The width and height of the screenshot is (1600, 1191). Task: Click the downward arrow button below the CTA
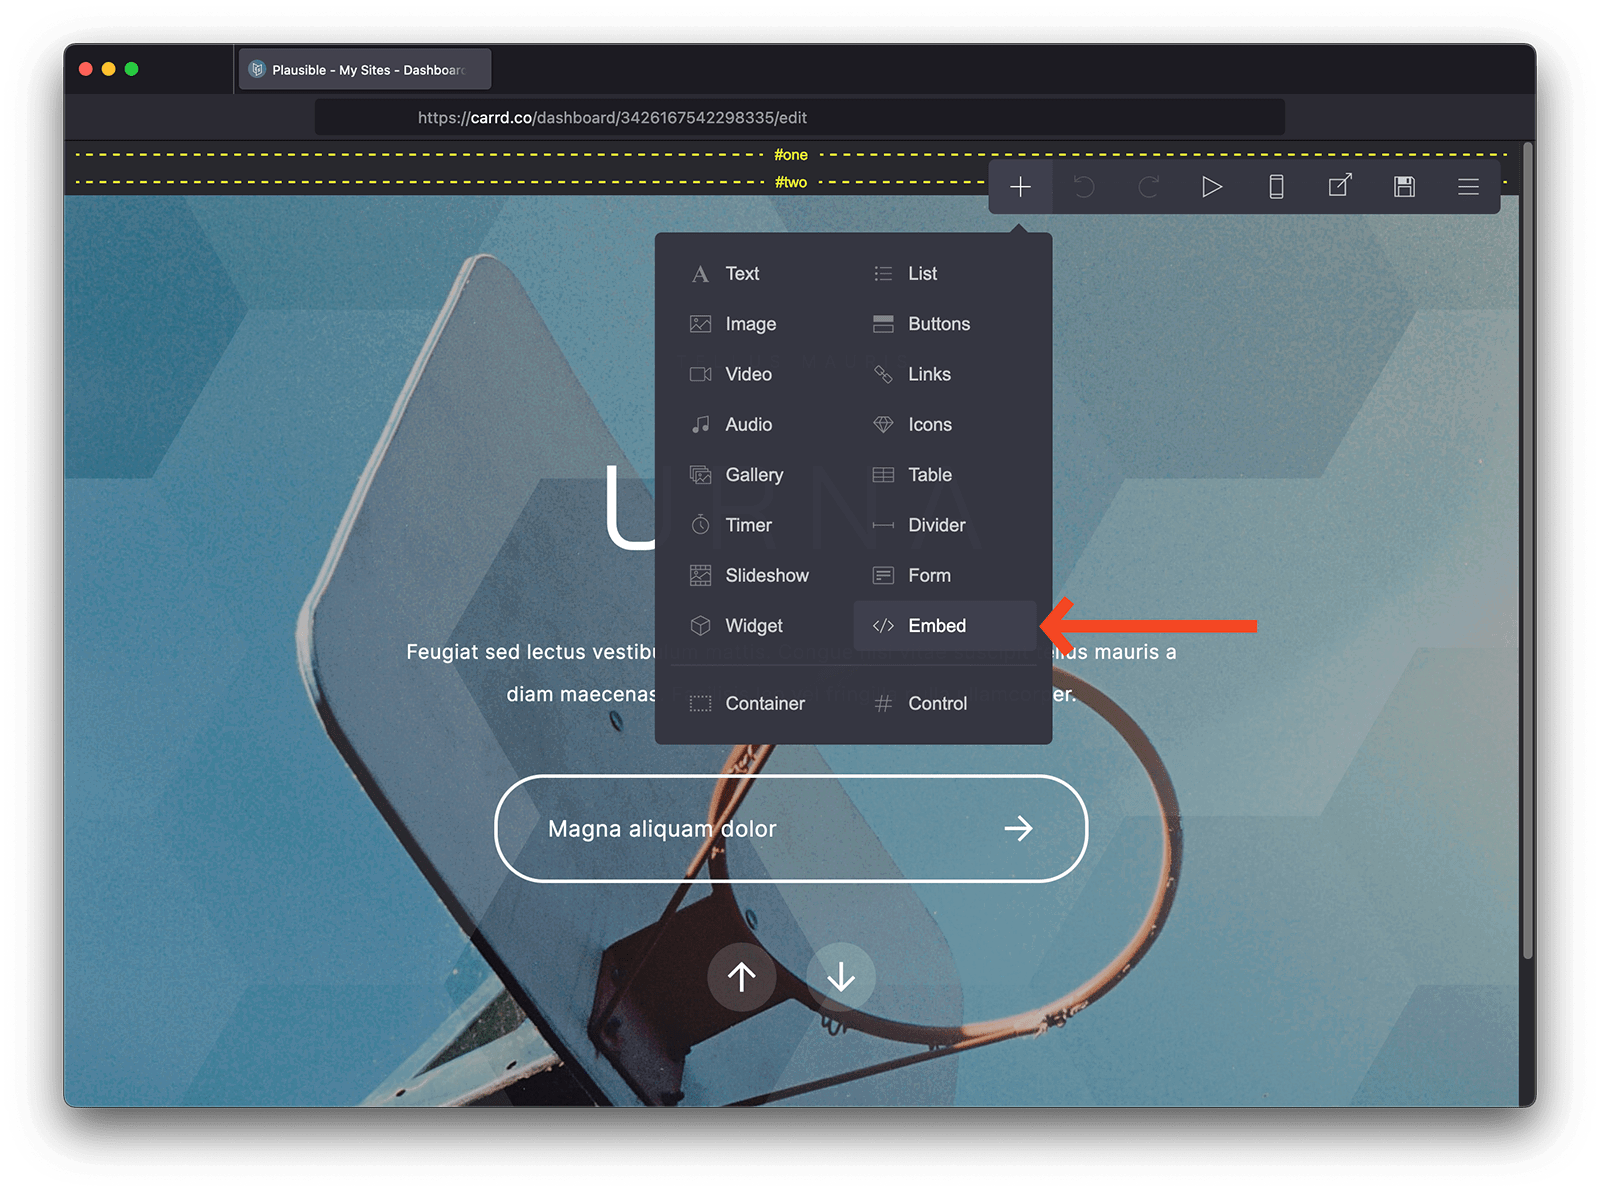[x=841, y=977]
